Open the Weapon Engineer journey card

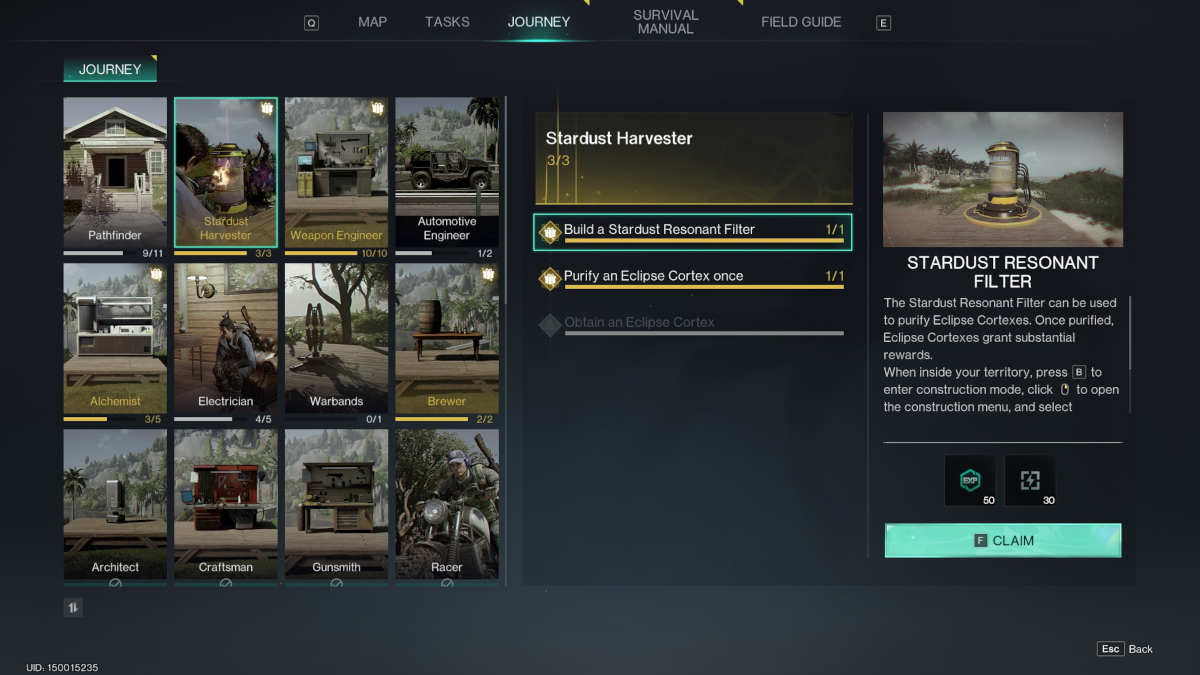(336, 172)
